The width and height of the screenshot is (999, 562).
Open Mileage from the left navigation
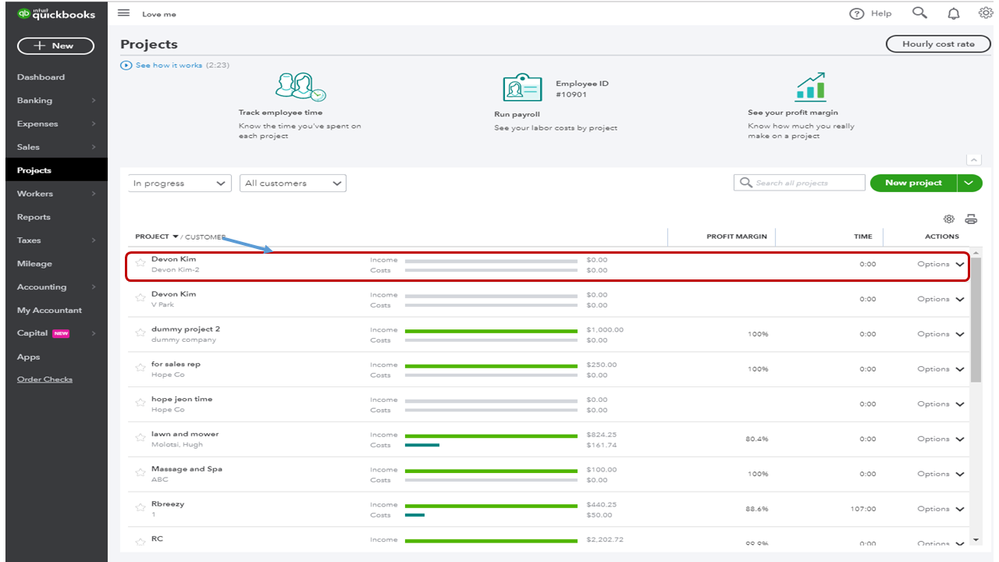tap(35, 264)
